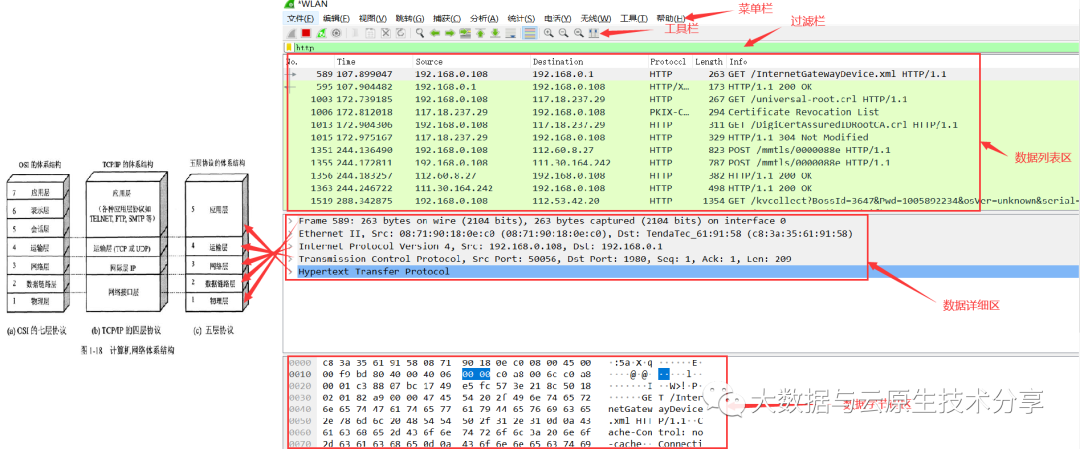Open the 编辑(E) menu
1080x449 pixels.
point(336,19)
